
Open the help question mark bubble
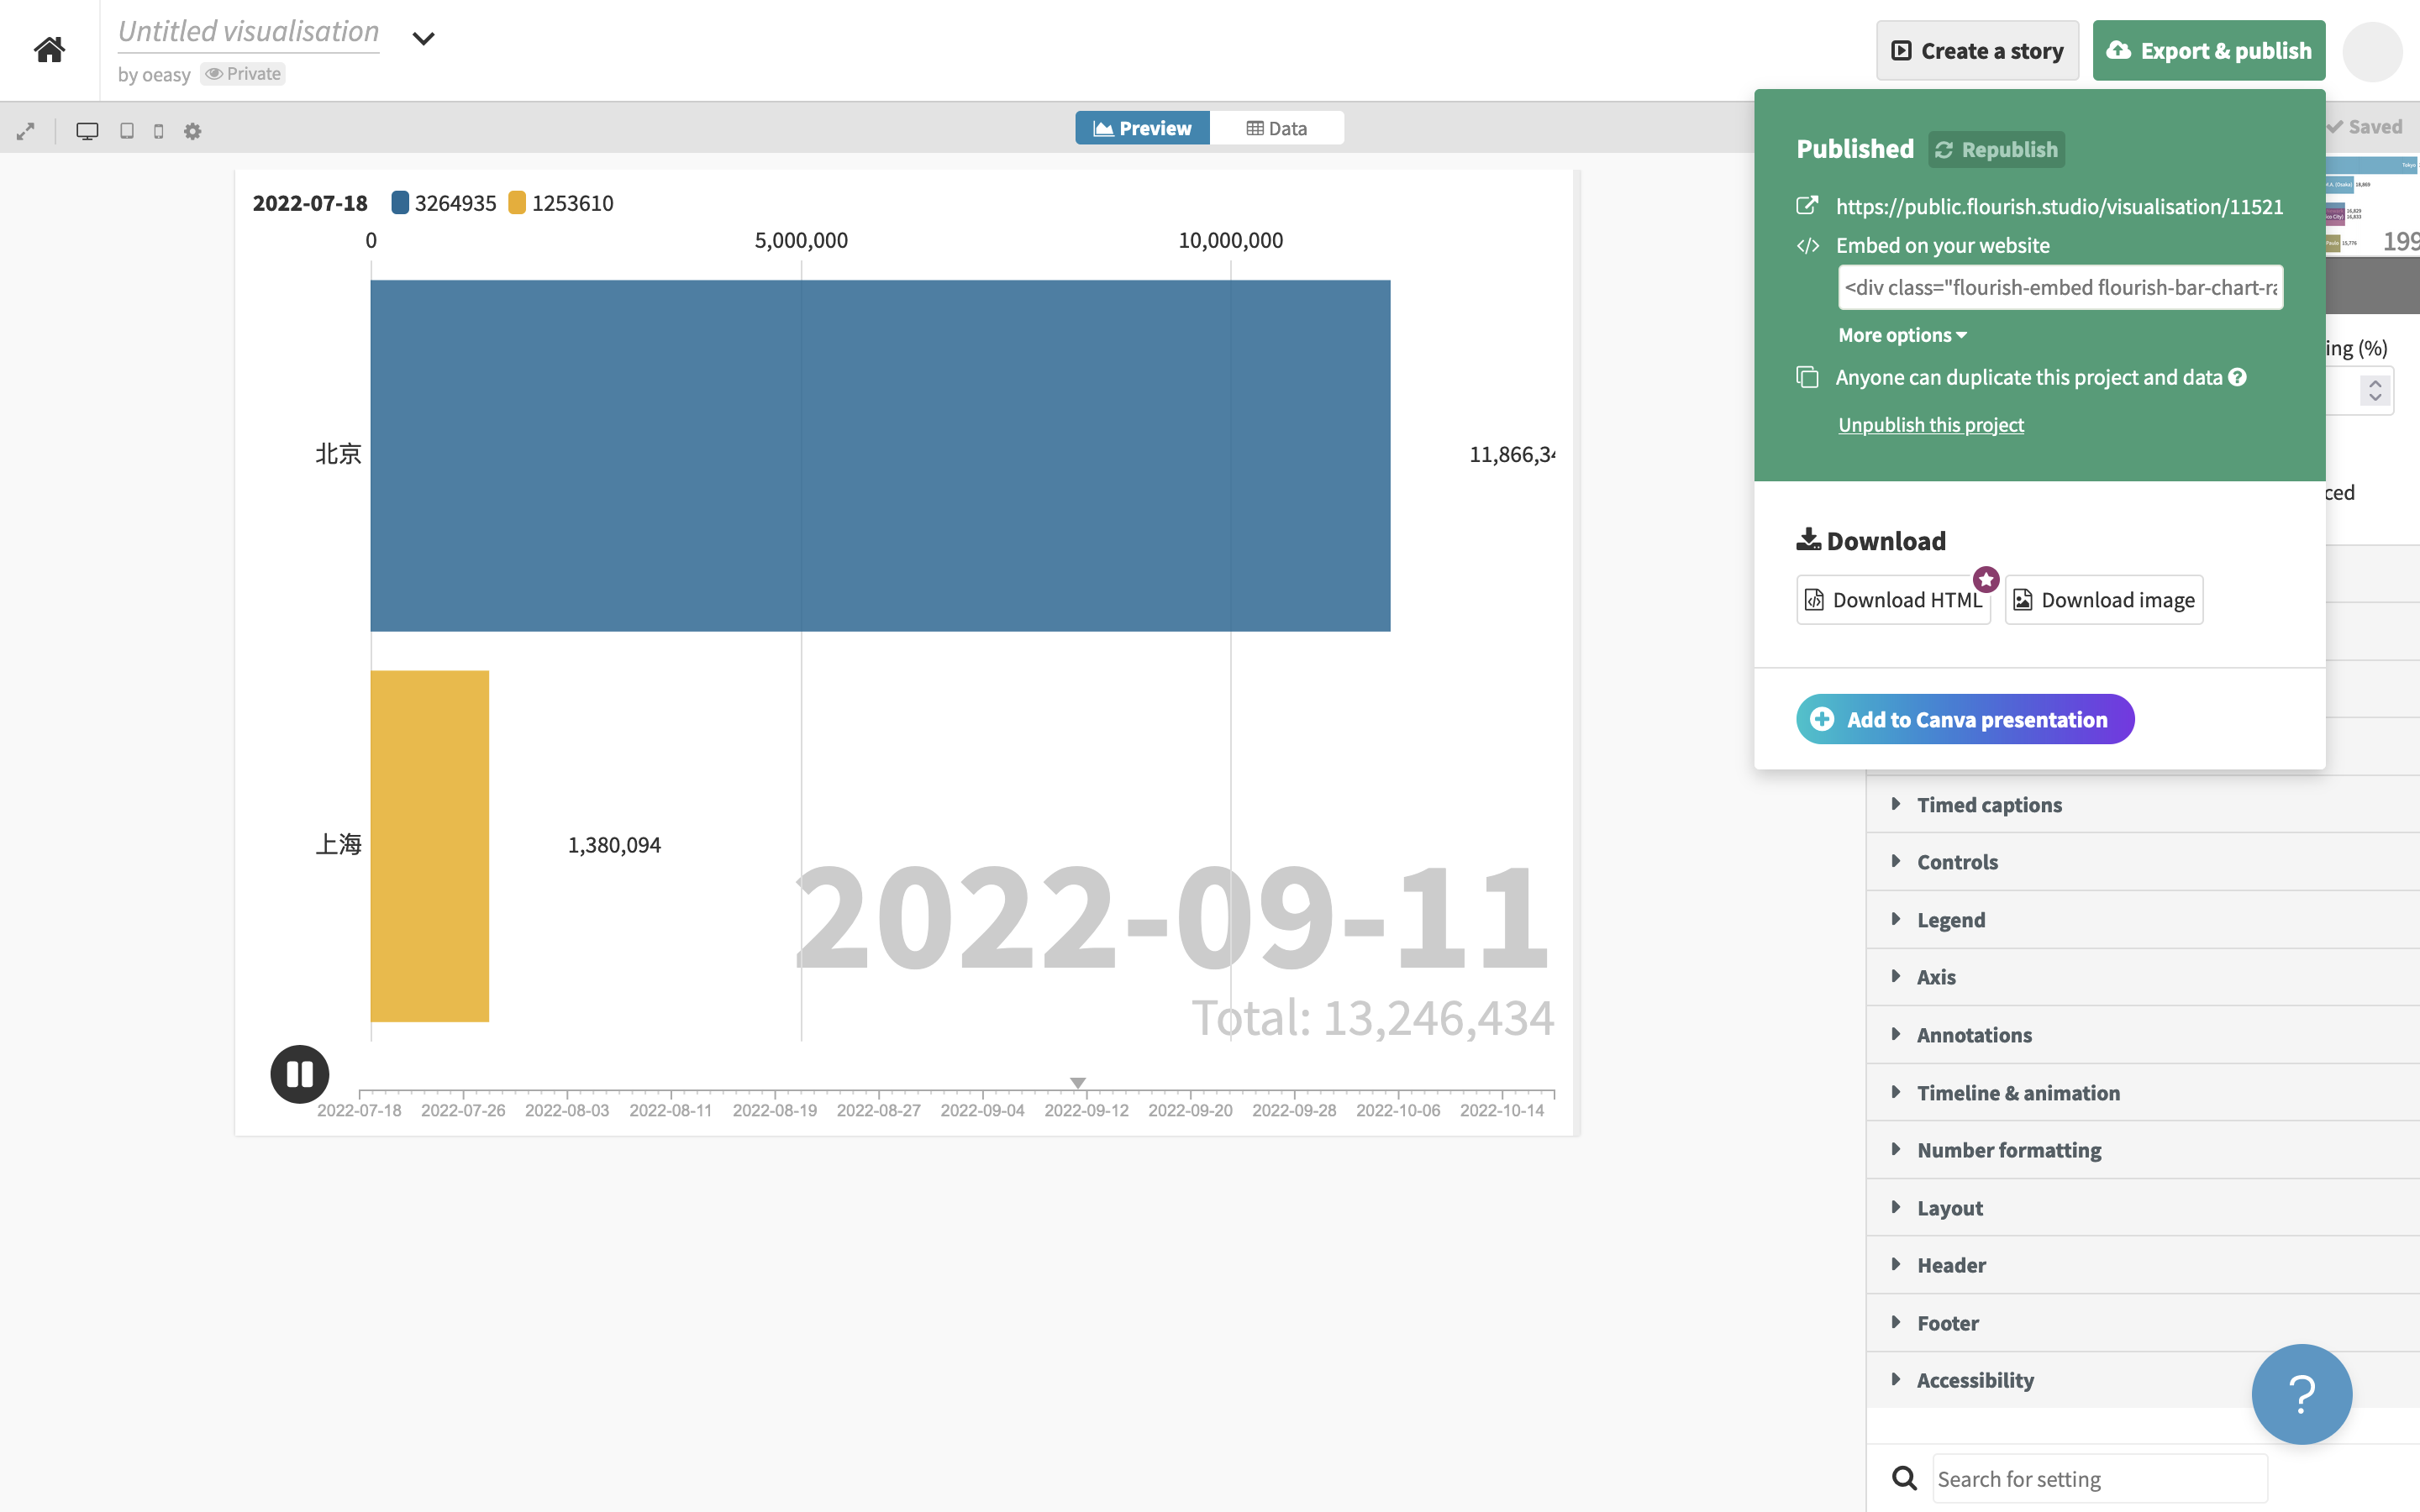(2301, 1394)
